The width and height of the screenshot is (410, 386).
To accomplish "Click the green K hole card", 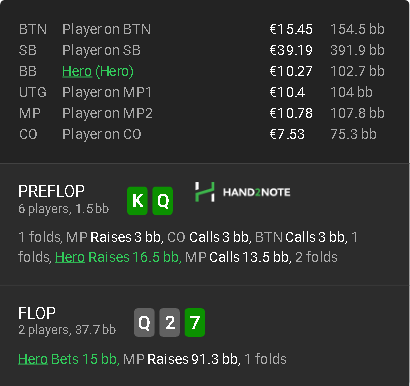I will click(x=137, y=201).
